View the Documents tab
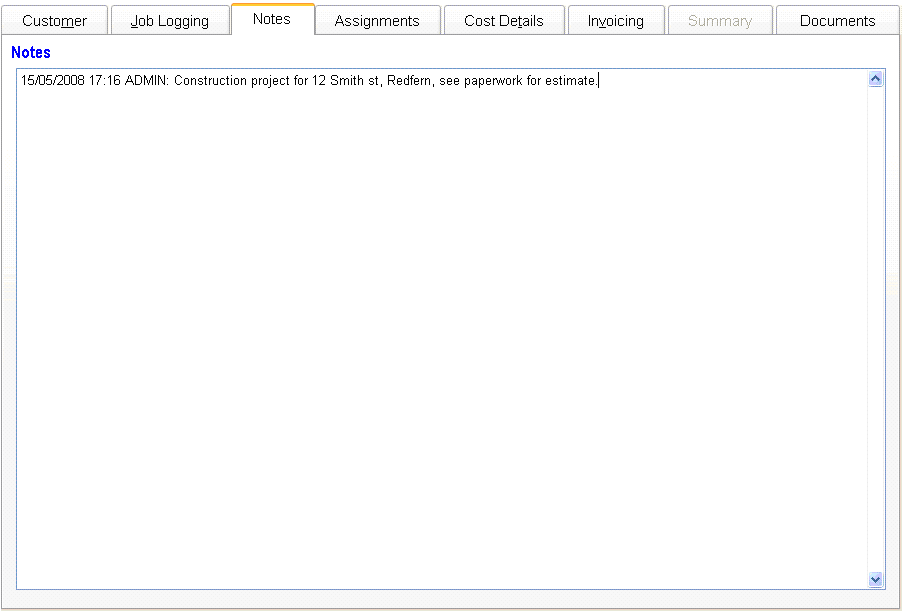903x611 pixels. click(x=837, y=21)
